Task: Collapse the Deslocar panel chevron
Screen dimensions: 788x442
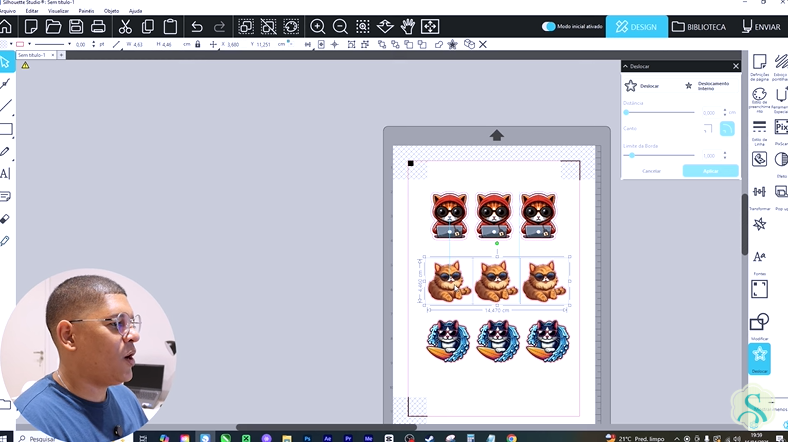Action: [626, 66]
